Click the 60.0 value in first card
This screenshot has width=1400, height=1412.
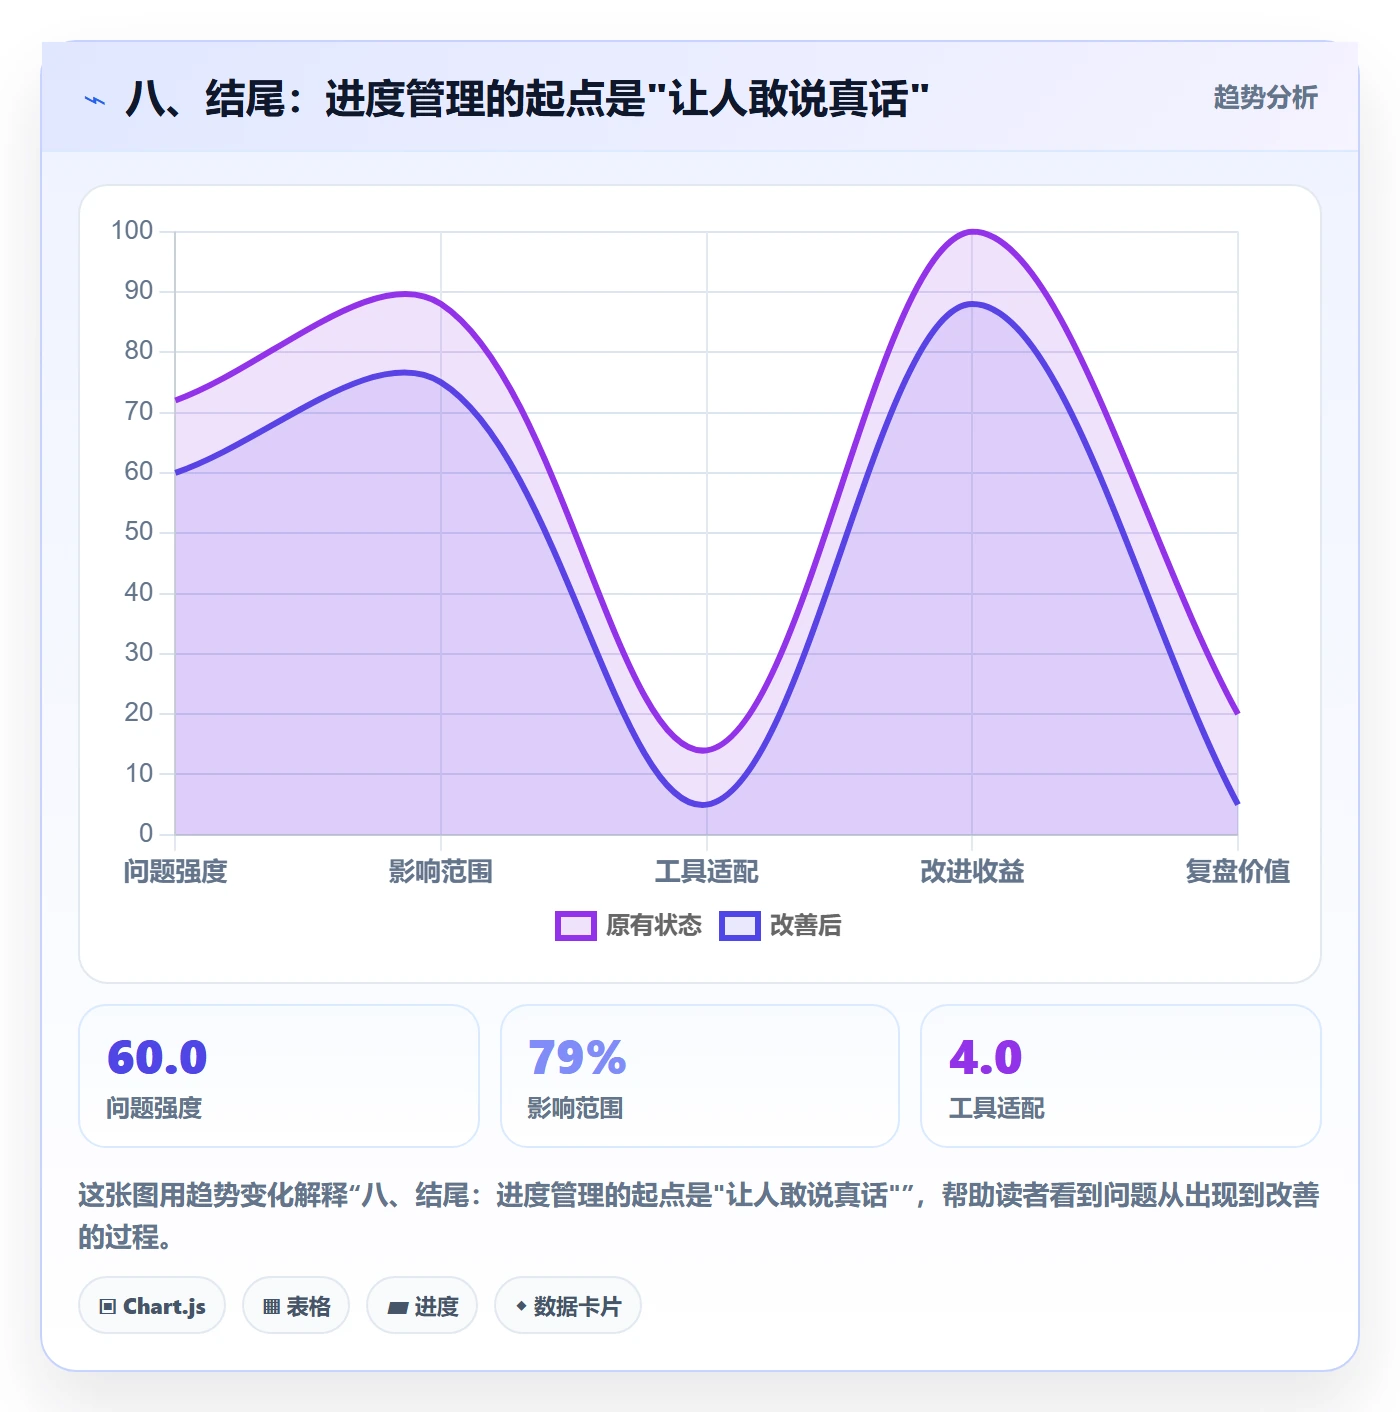coord(157,1057)
